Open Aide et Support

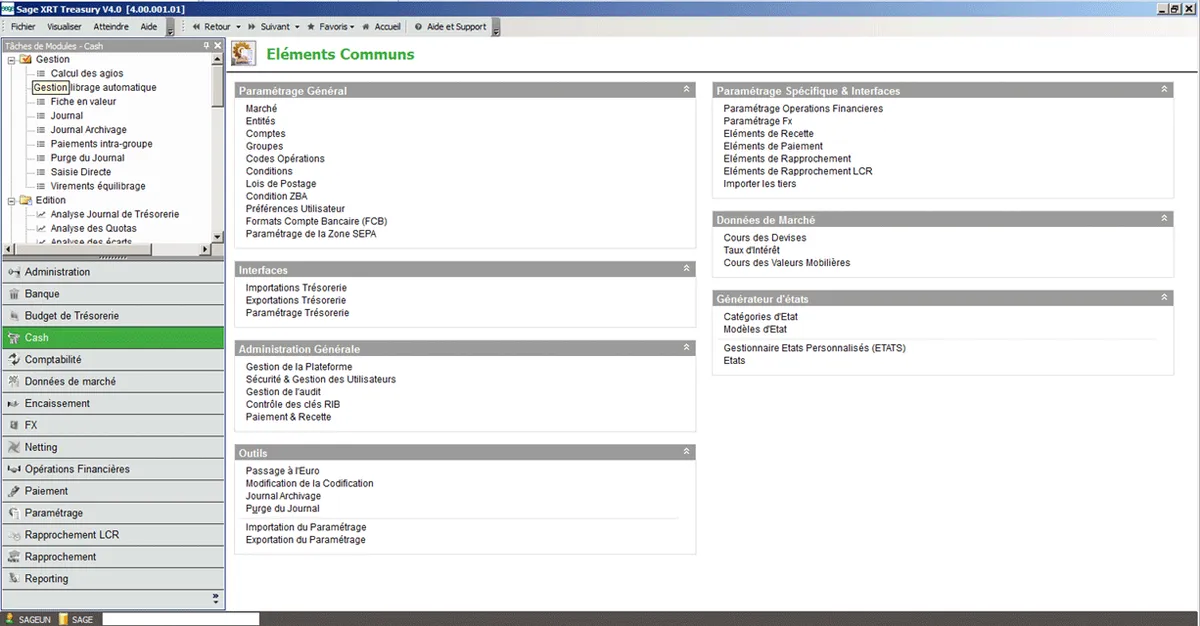point(450,27)
